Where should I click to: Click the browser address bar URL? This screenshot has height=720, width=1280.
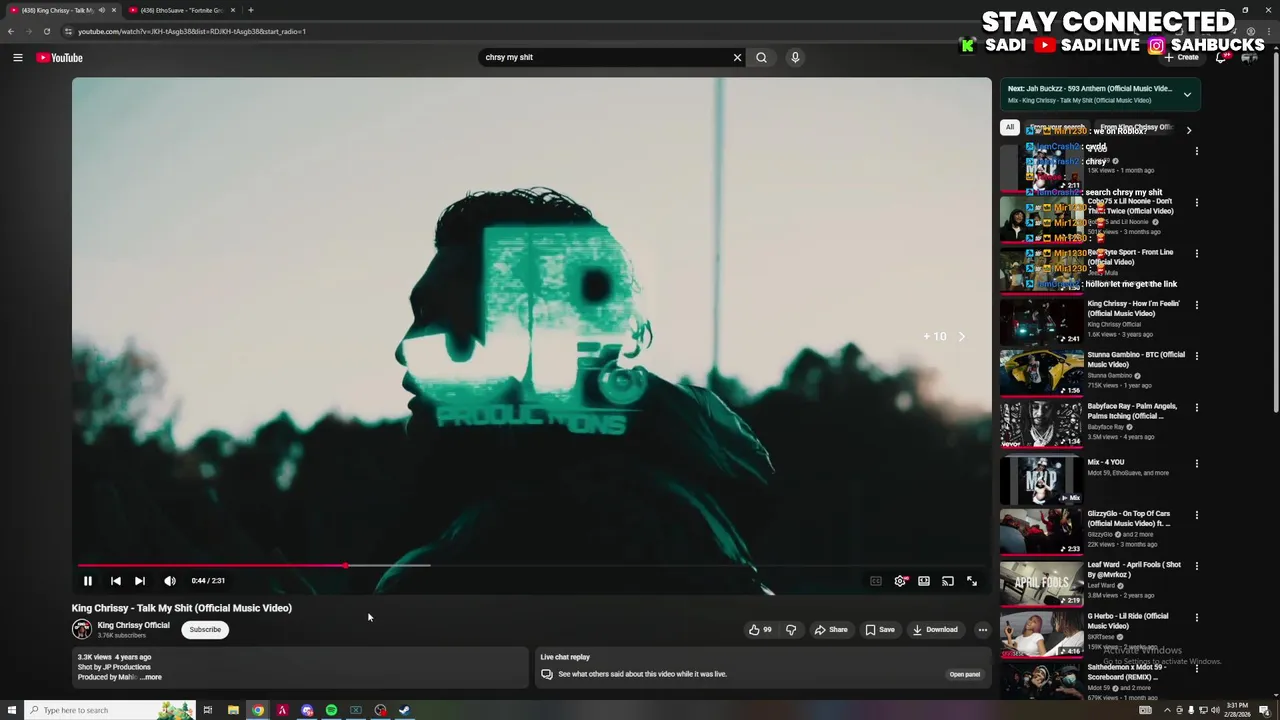click(191, 31)
